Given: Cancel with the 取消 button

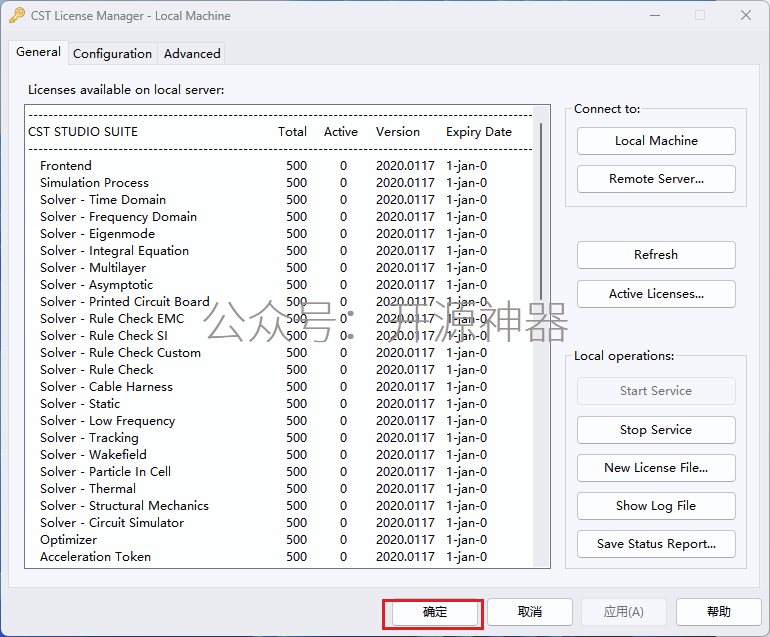Looking at the screenshot, I should (530, 612).
